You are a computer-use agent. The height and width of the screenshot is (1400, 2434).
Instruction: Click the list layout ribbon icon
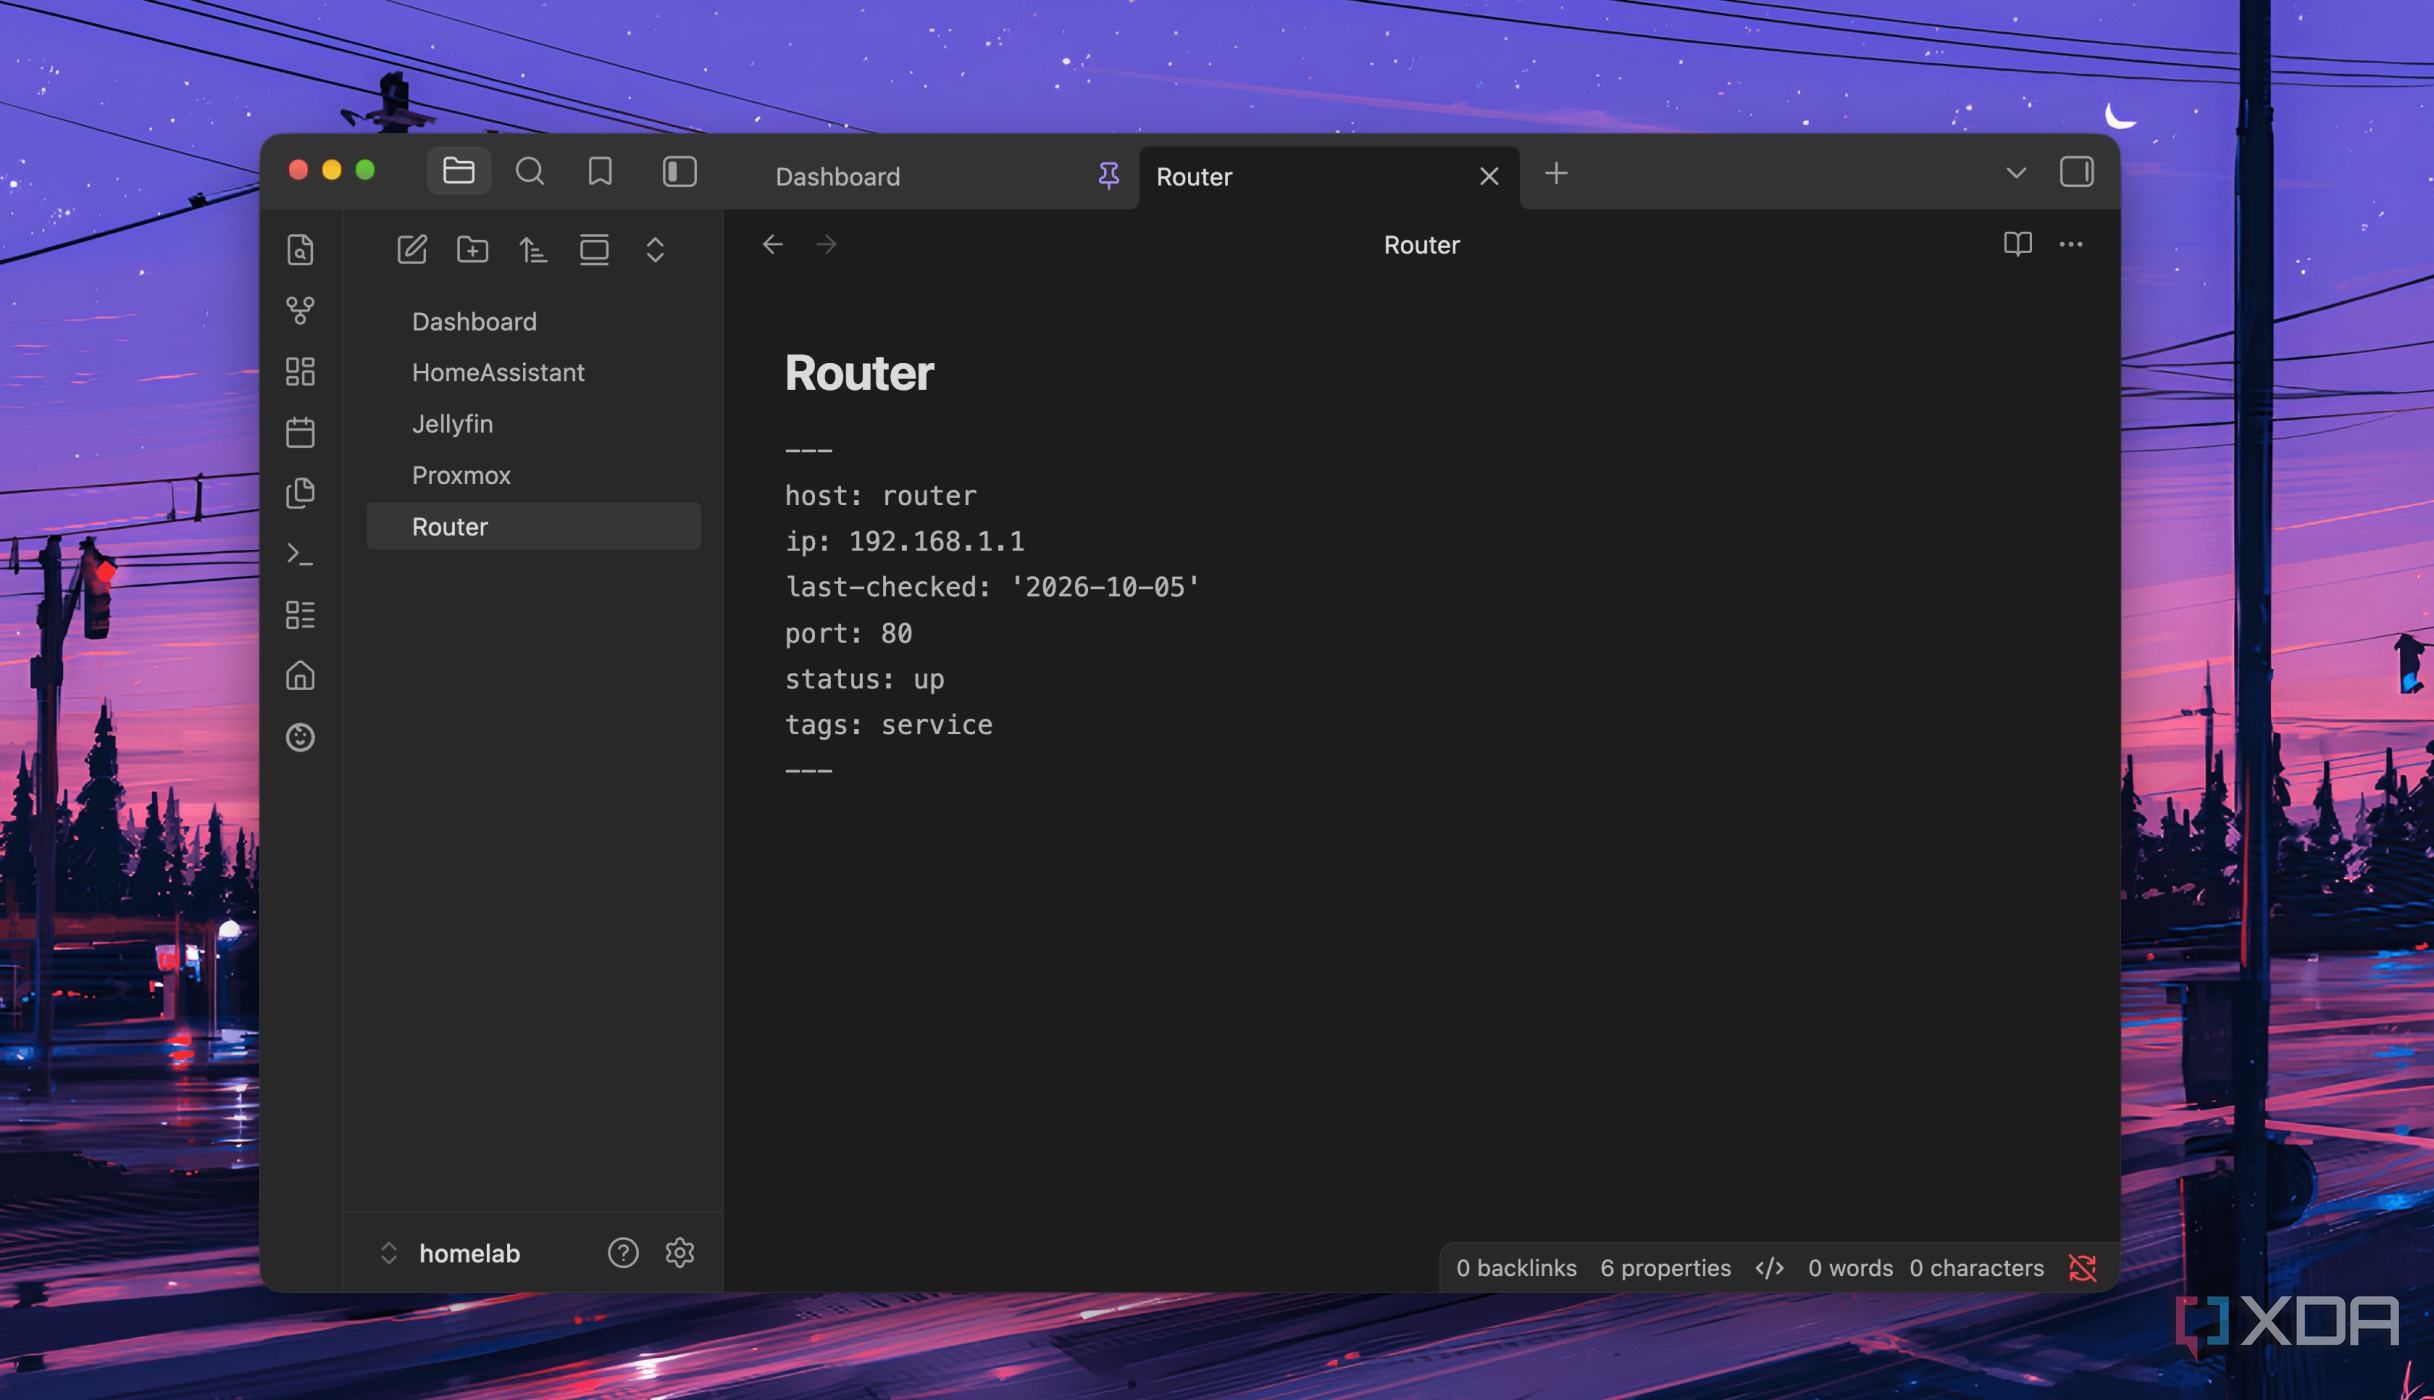click(300, 614)
